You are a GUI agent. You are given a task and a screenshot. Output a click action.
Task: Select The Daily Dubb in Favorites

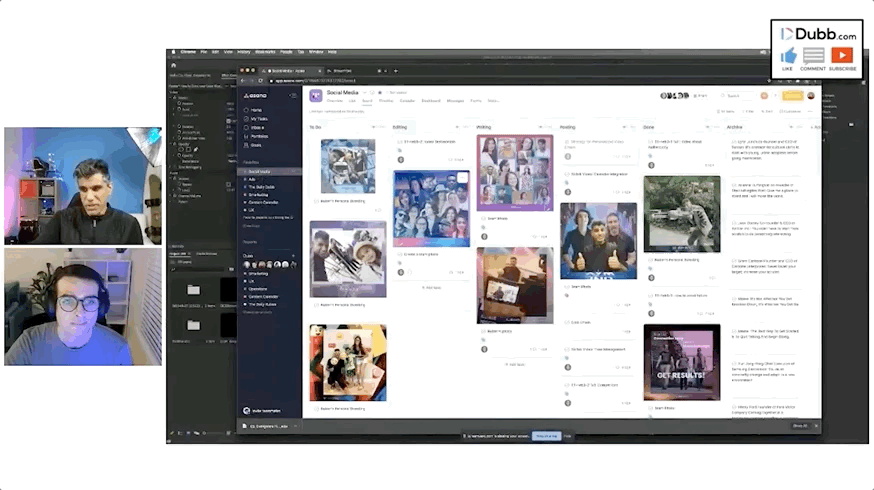[261, 187]
